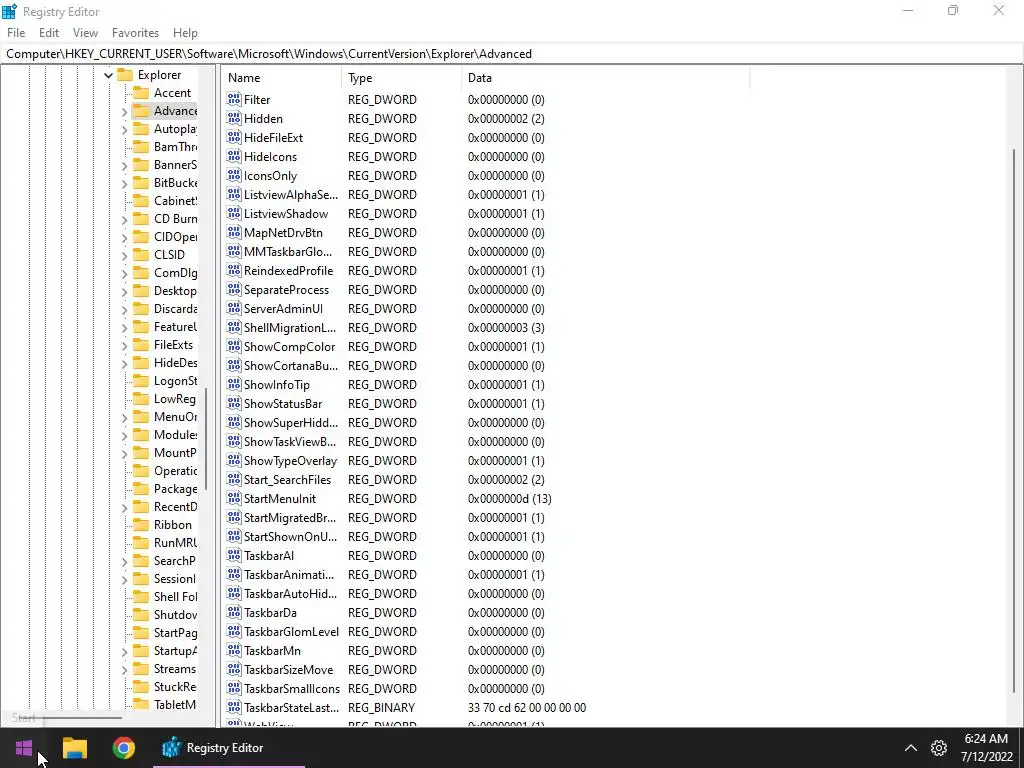Show hidden tray icons chevron

910,748
